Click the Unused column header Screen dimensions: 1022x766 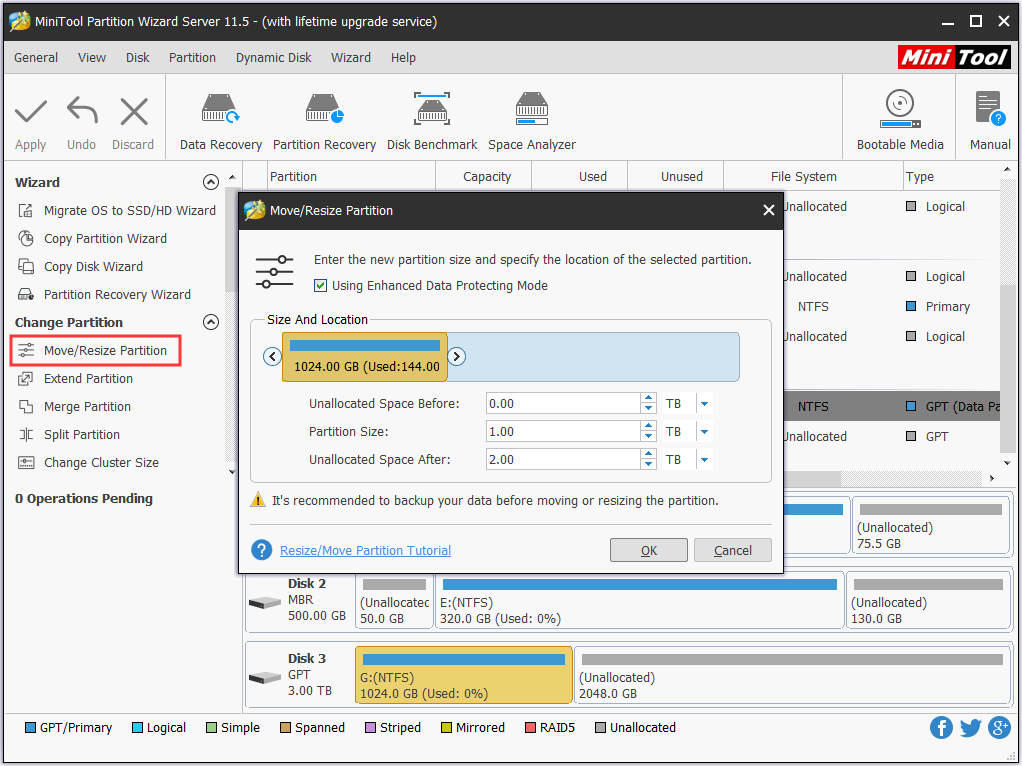pyautogui.click(x=682, y=176)
